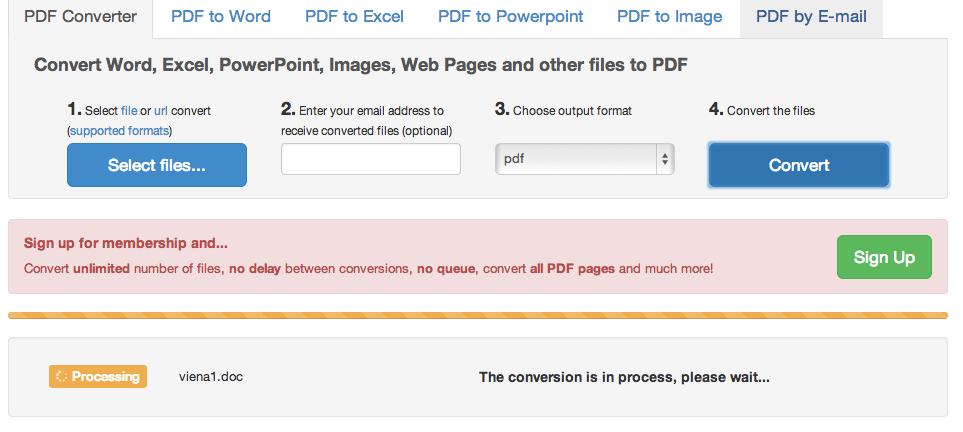Follow the 'url' link in step 1
The height and width of the screenshot is (432, 963).
coord(161,111)
